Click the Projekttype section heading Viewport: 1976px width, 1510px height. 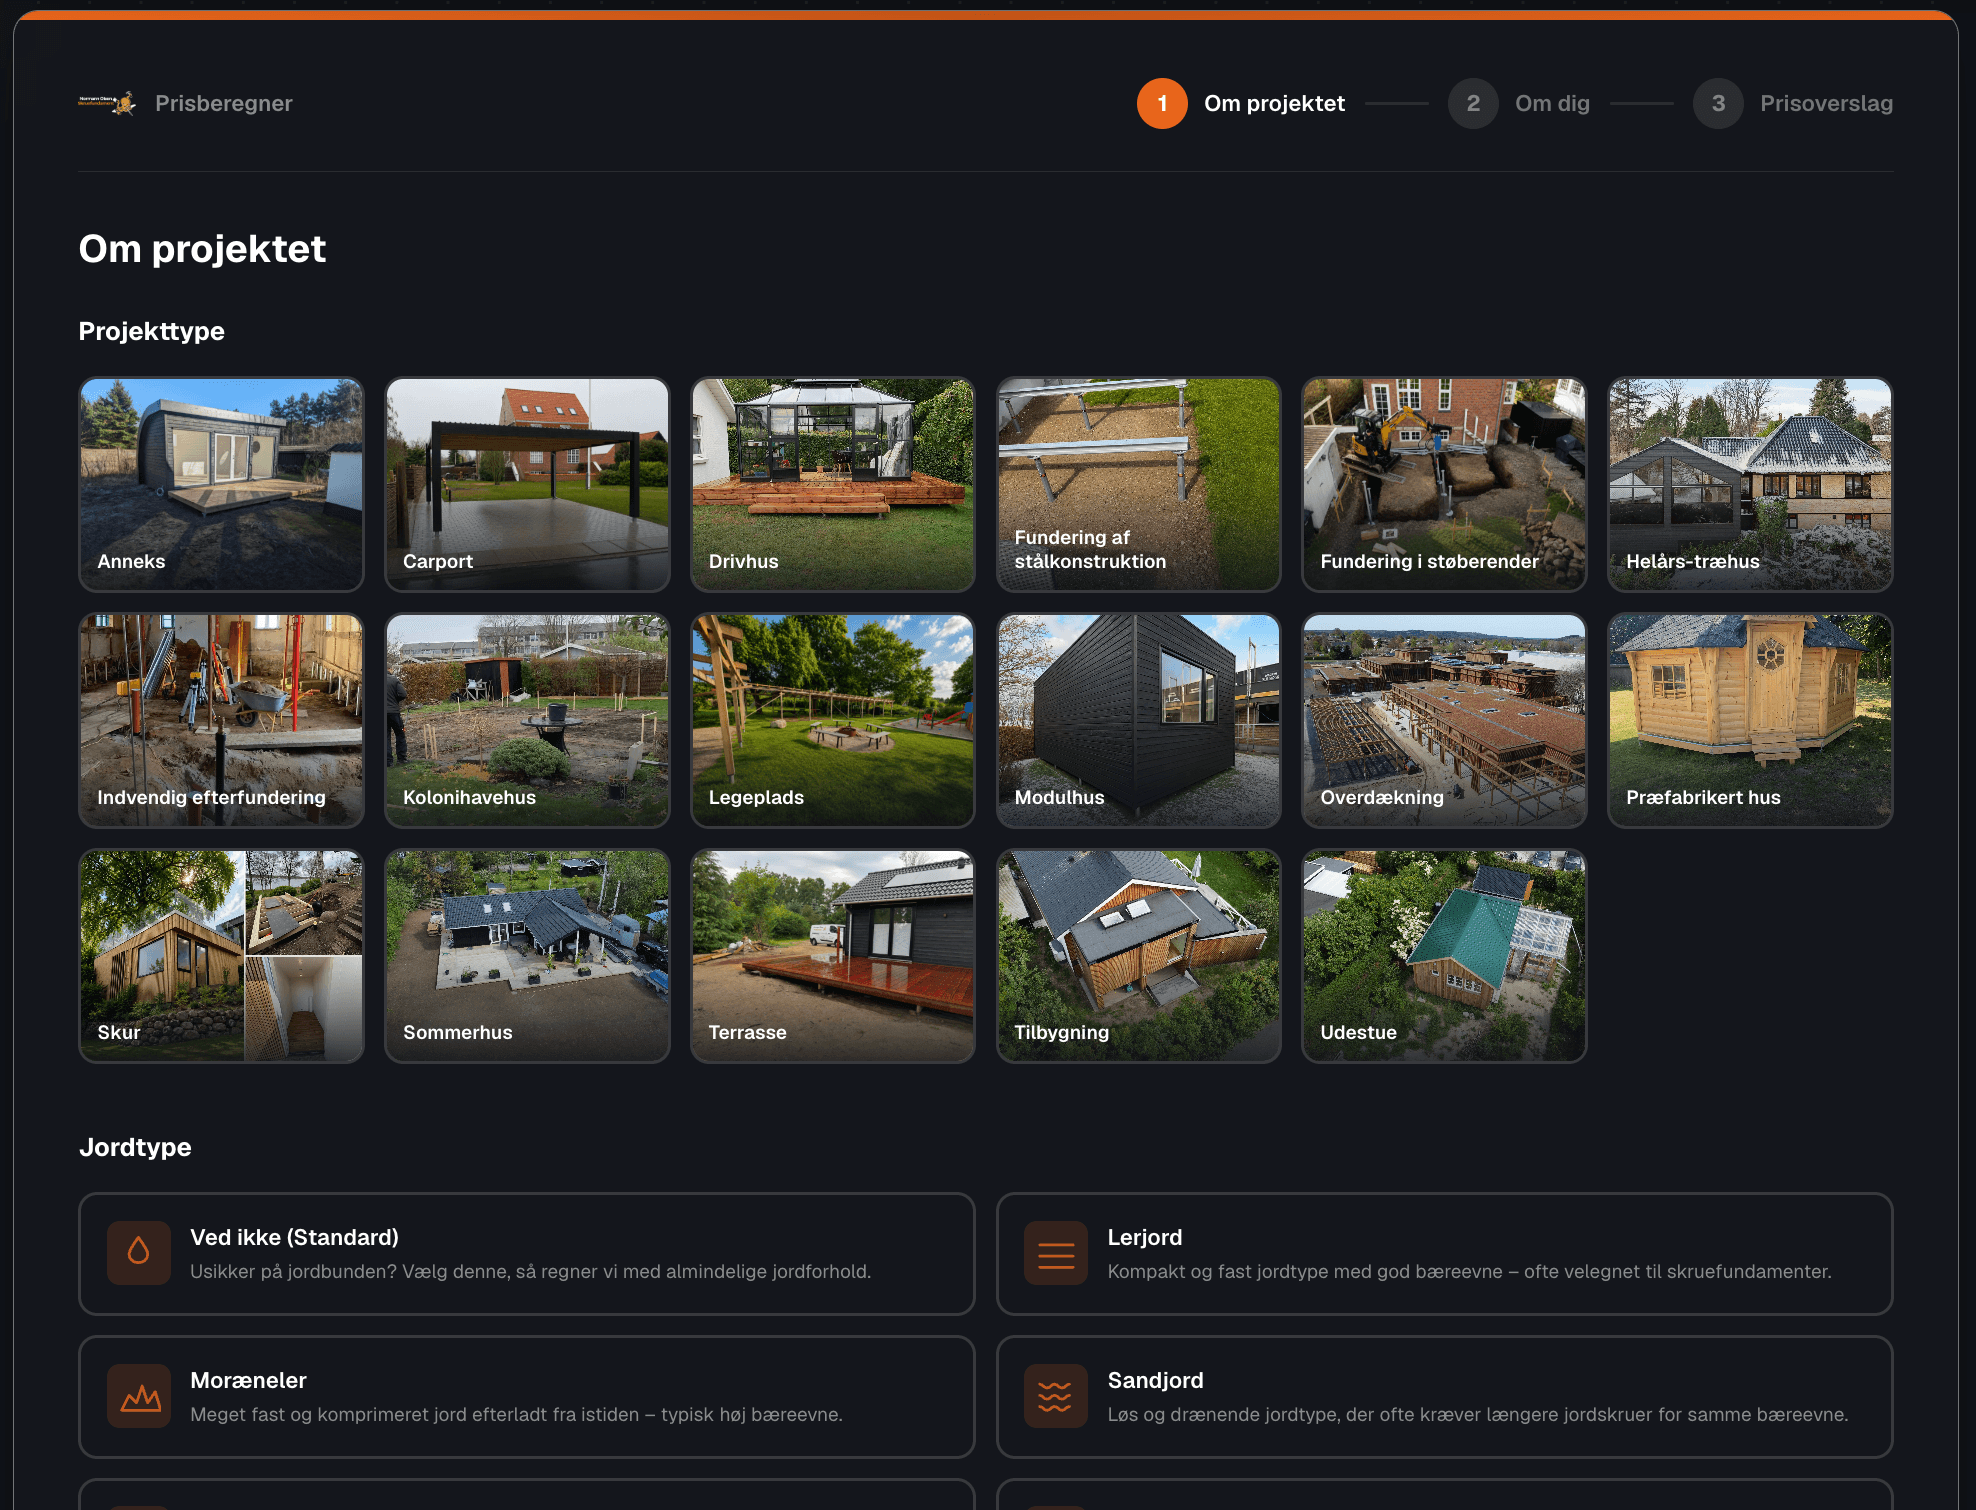pos(152,331)
